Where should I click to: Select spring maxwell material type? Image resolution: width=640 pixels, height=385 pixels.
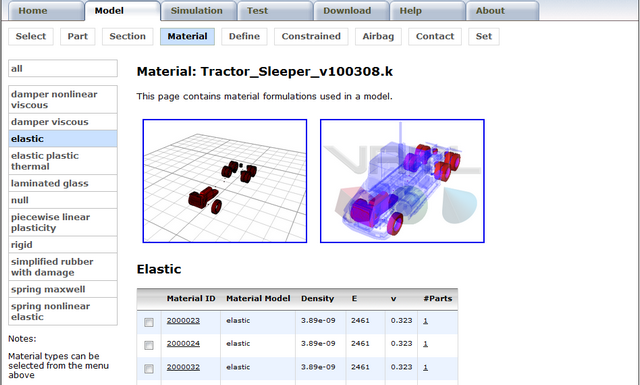63,289
